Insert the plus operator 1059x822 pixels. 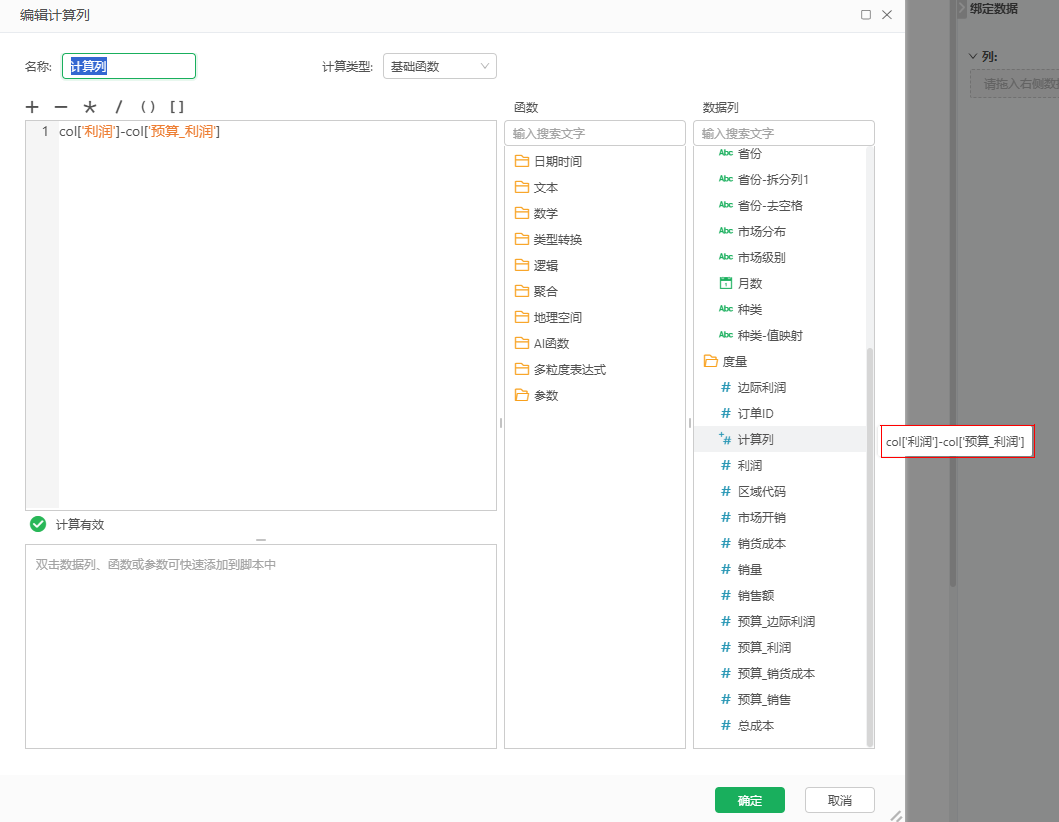[x=32, y=107]
